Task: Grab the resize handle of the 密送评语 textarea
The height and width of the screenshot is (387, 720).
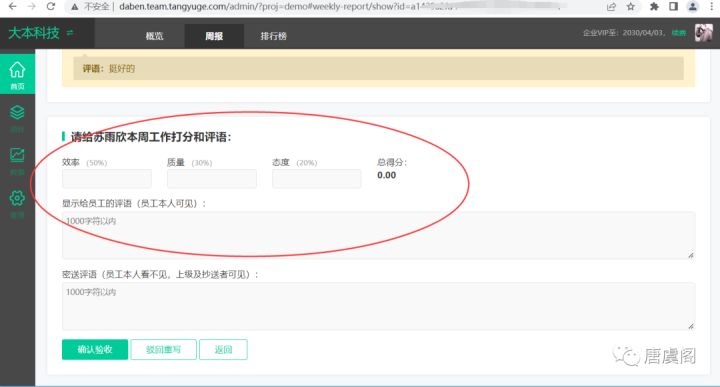Action: pos(691,326)
